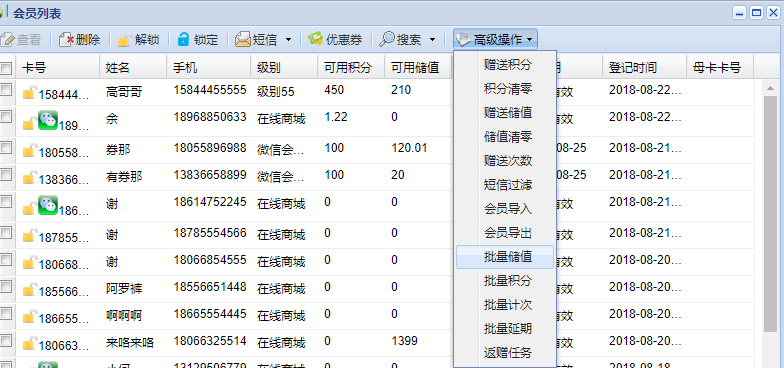Click the lock icon in 18785554566 row
The image size is (784, 368).
click(30, 235)
